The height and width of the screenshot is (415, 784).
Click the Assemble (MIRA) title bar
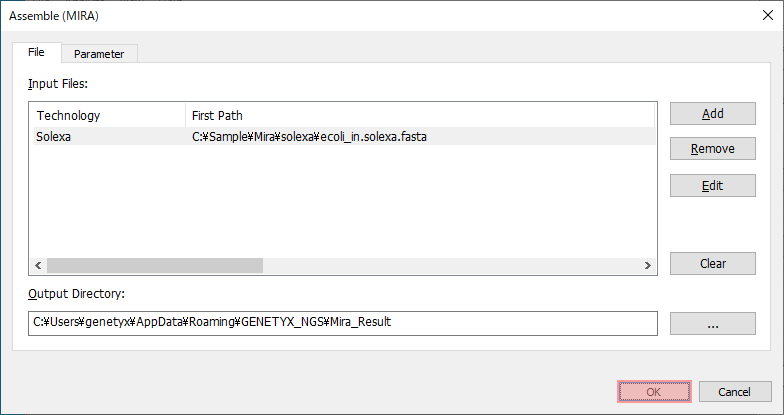click(x=380, y=16)
